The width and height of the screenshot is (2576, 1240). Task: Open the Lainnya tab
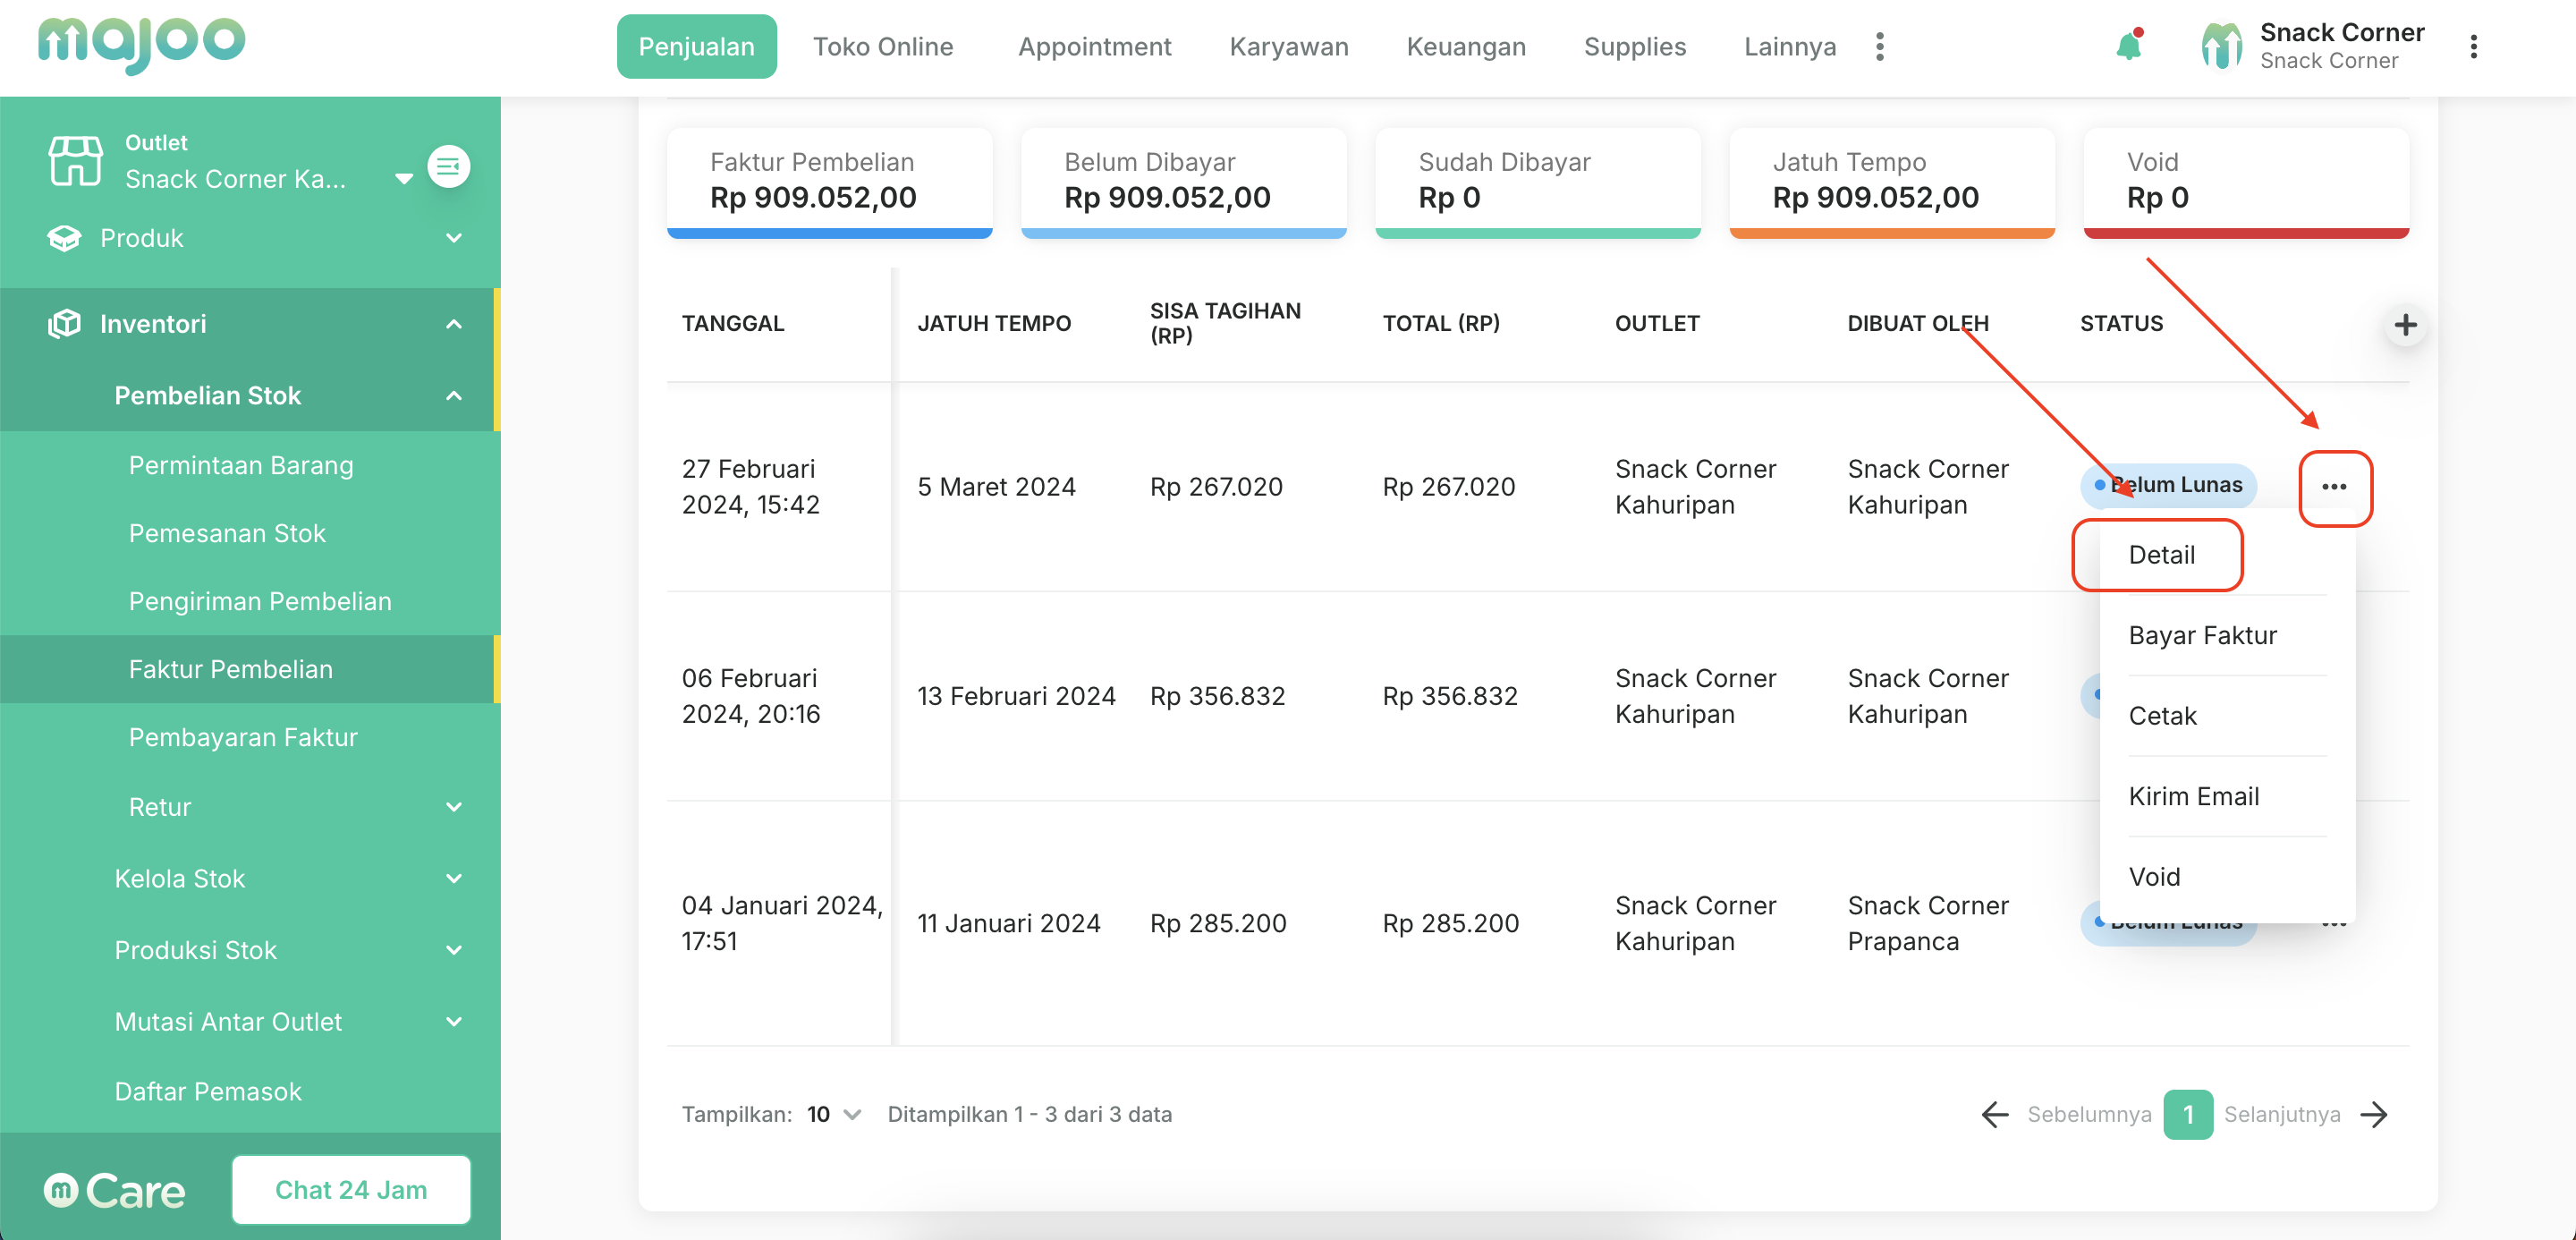1790,46
